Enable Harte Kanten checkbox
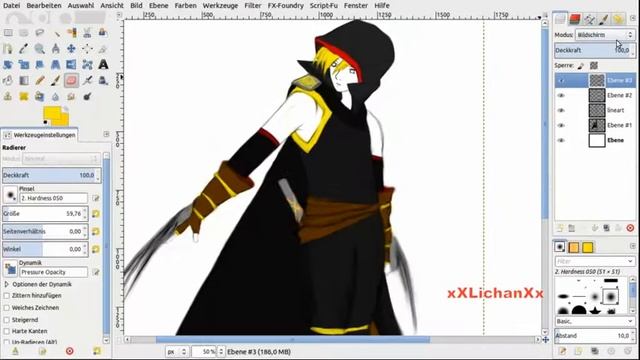Viewport: 640px width, 360px height. point(7,331)
